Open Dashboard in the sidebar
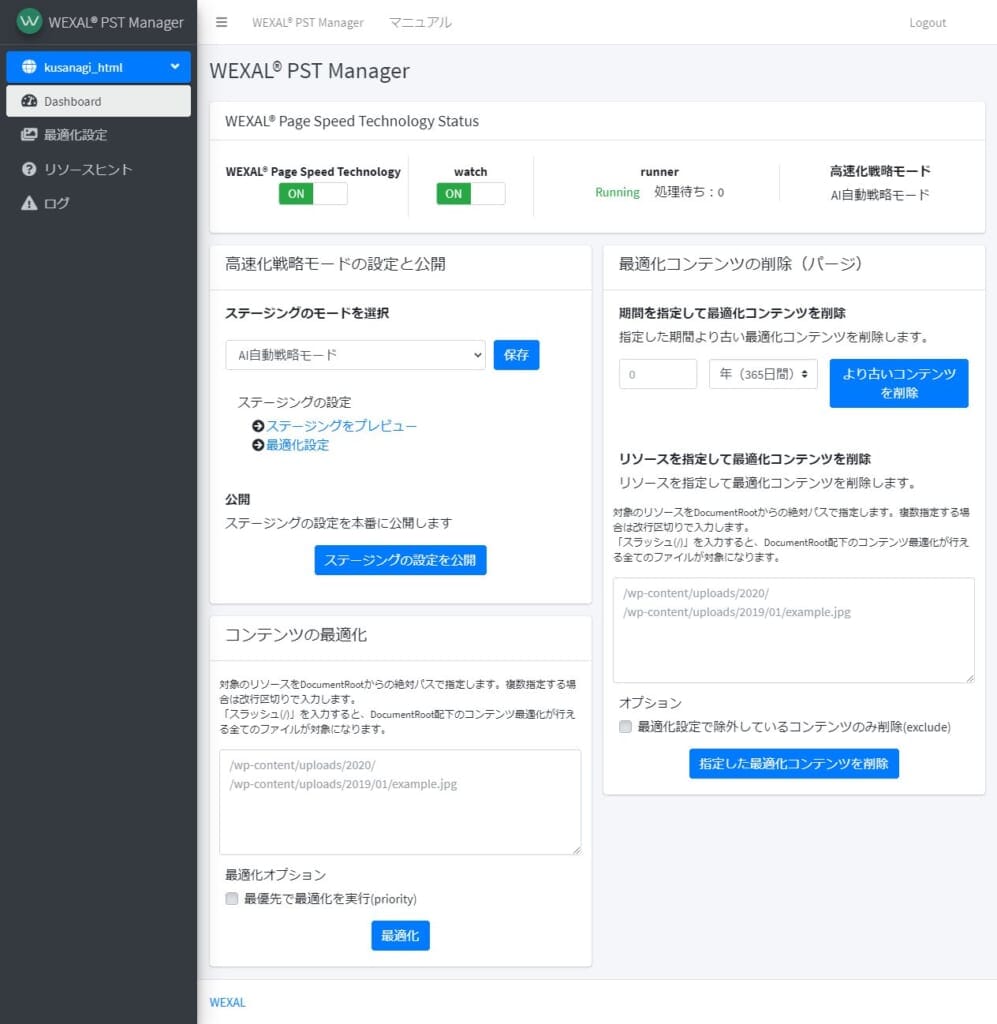 pyautogui.click(x=99, y=101)
